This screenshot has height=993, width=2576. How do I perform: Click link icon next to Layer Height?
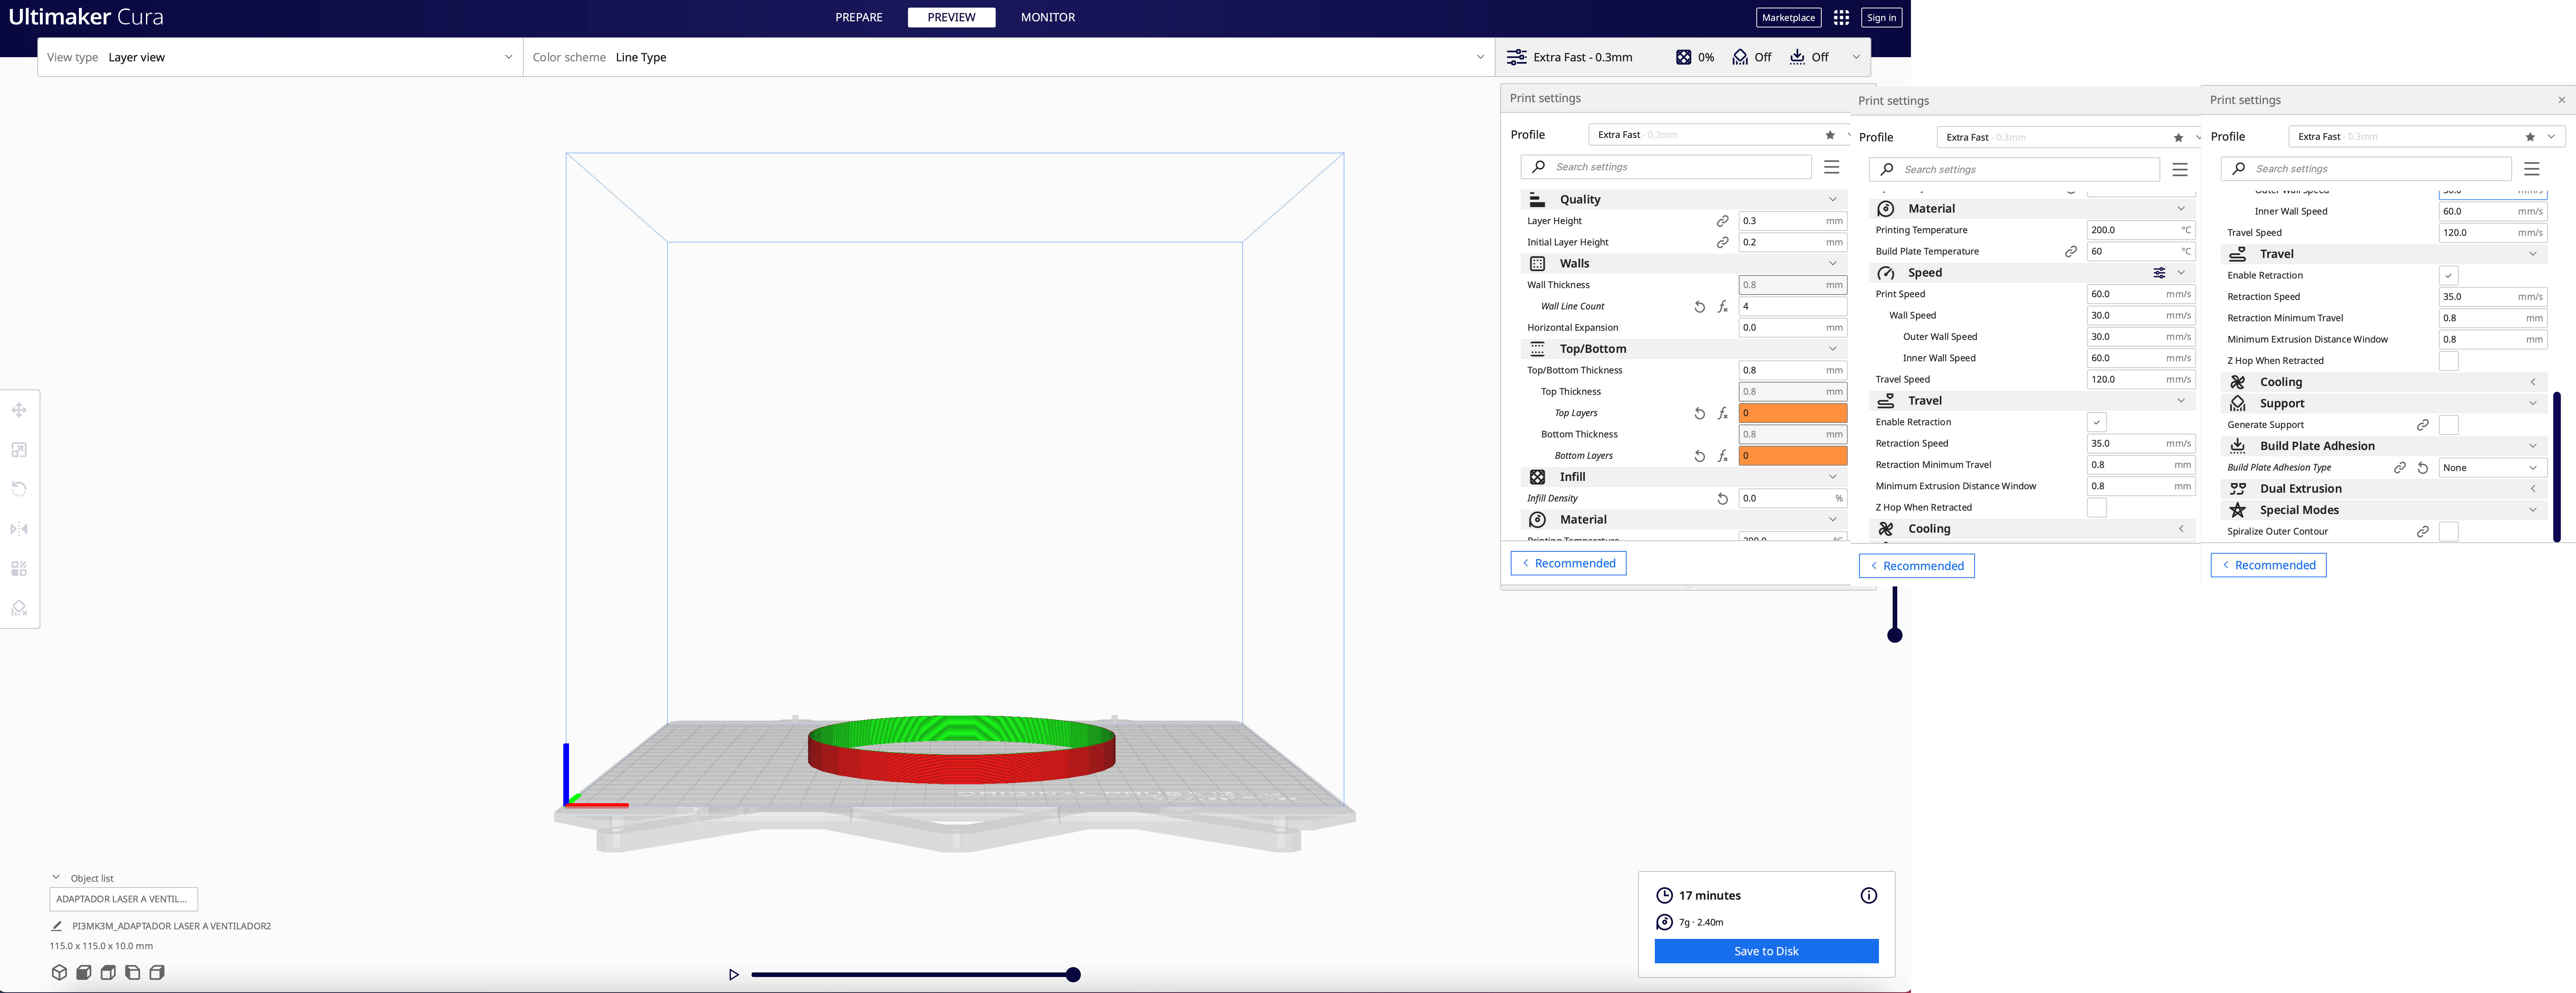(x=1722, y=221)
